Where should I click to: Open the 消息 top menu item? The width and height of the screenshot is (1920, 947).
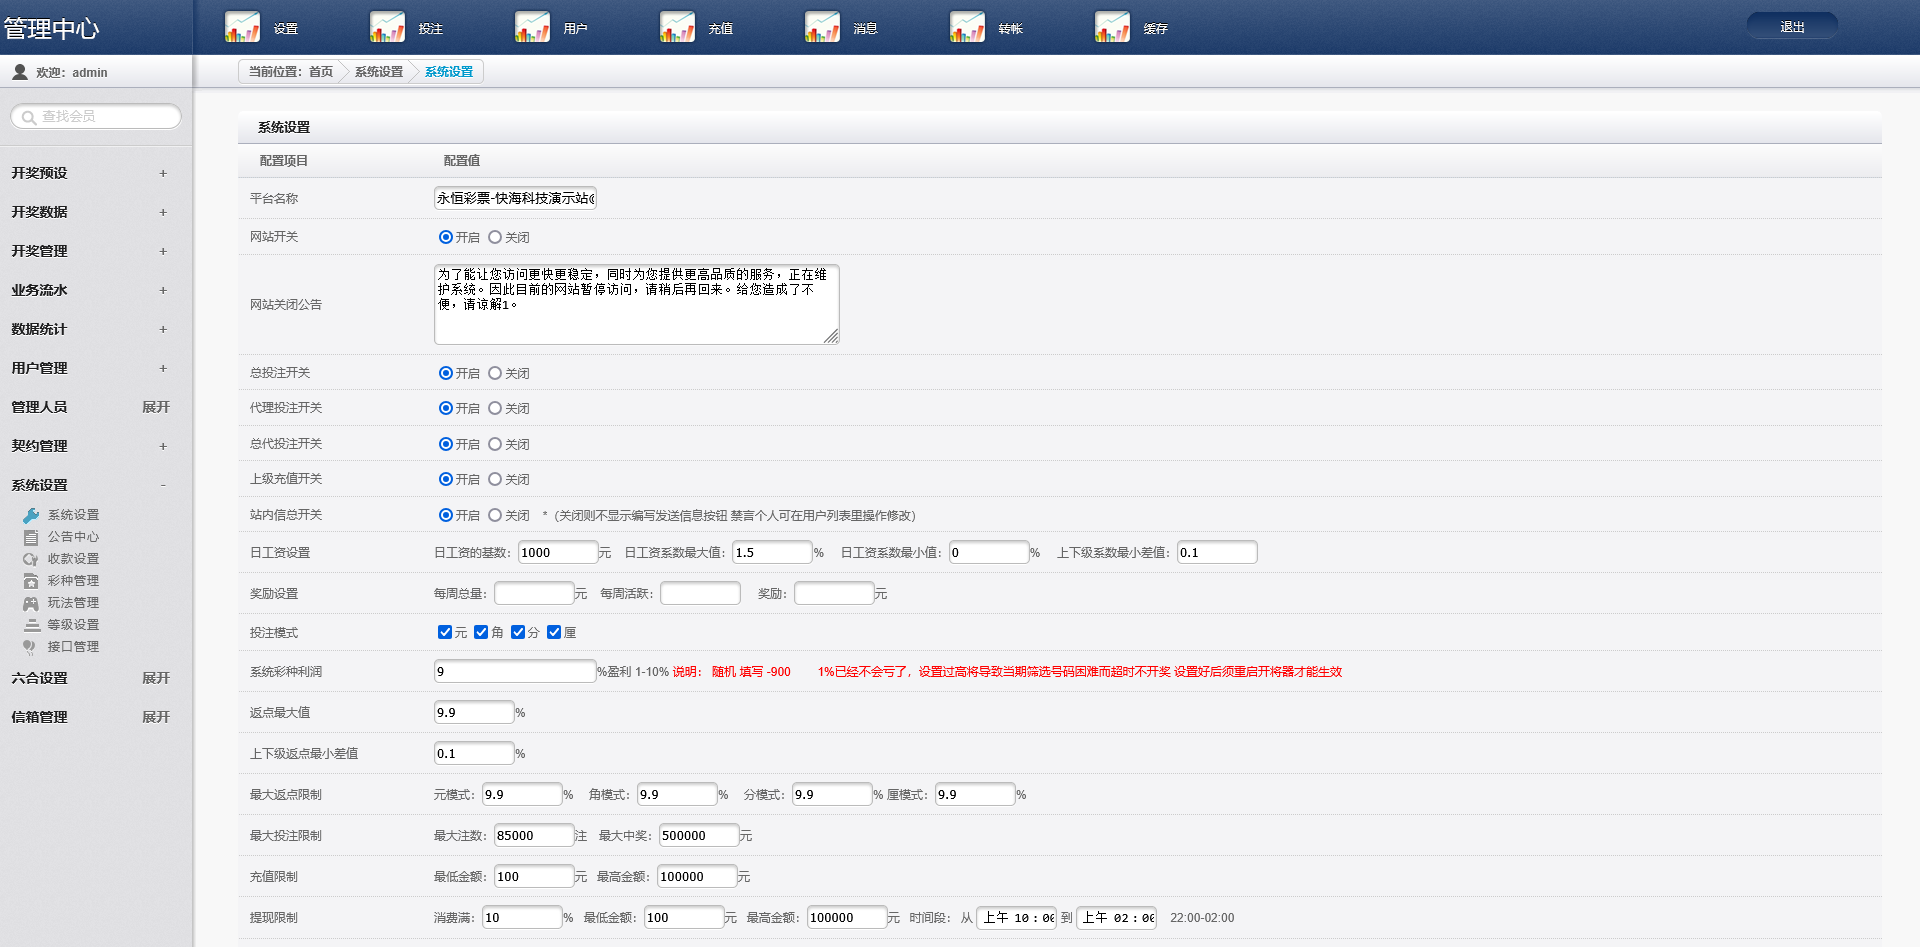coord(865,29)
